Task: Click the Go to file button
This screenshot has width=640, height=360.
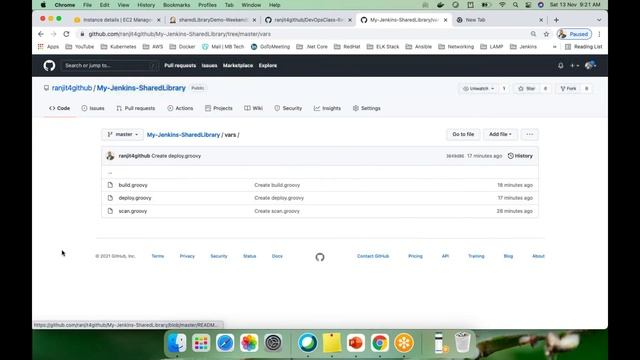Action: point(463,134)
